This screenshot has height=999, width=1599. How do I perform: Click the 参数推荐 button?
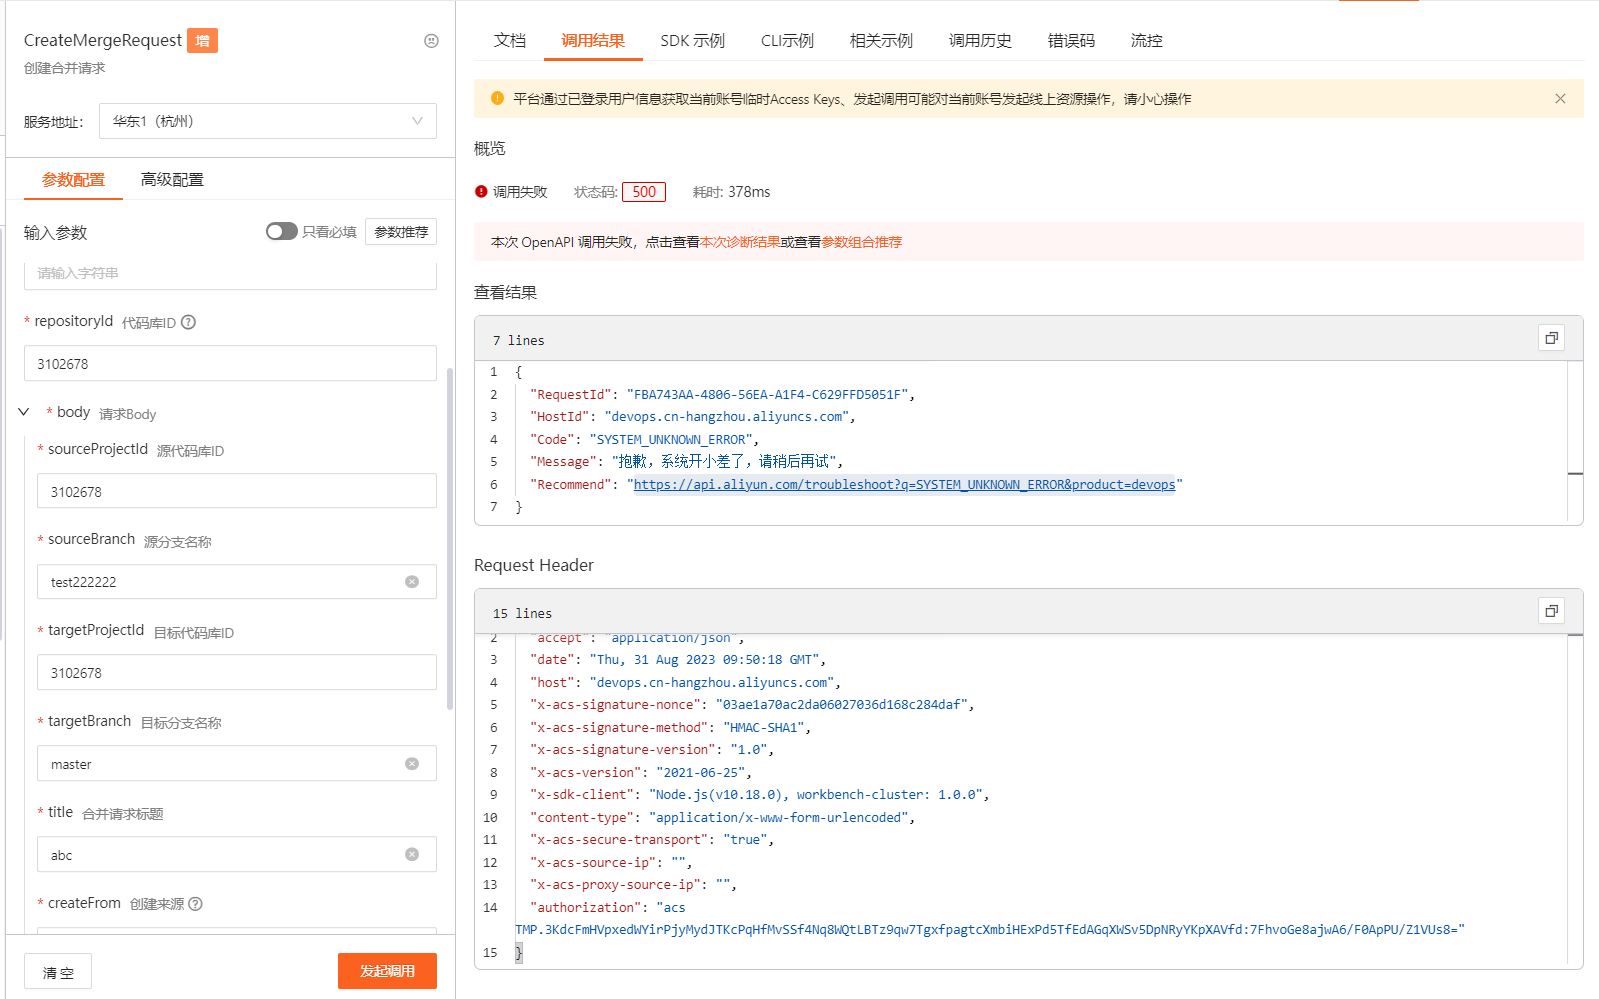pos(401,232)
